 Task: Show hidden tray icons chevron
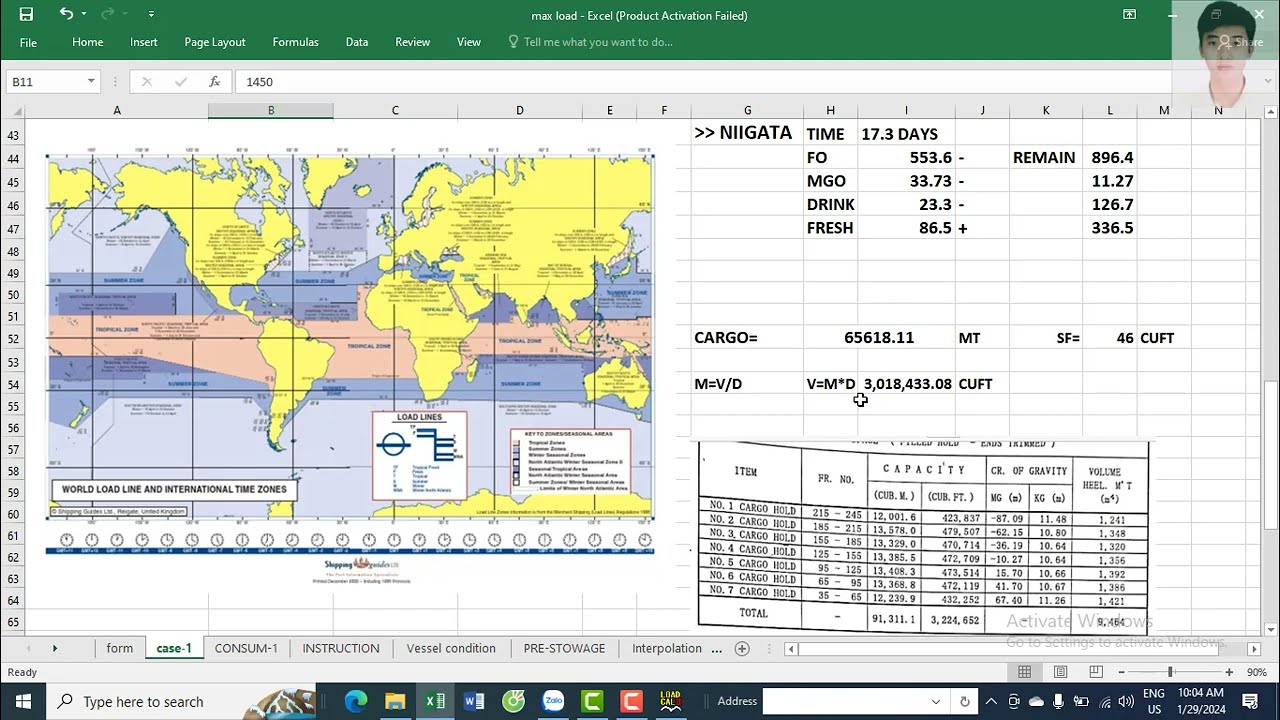pos(991,701)
